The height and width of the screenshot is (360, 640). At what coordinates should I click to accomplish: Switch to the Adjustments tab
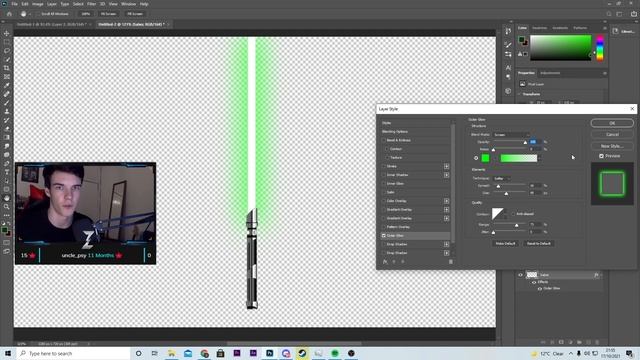pos(550,73)
